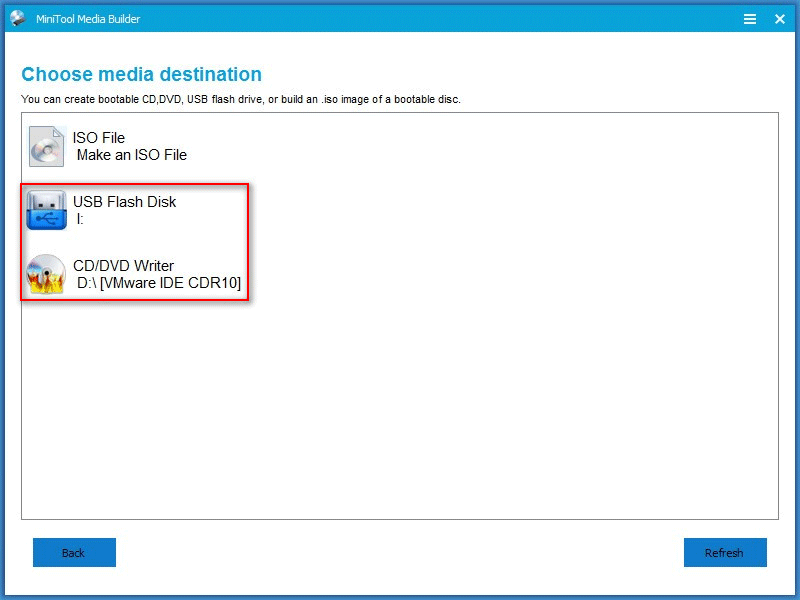Open the hamburger menu in title bar
The image size is (800, 600).
(x=749, y=19)
